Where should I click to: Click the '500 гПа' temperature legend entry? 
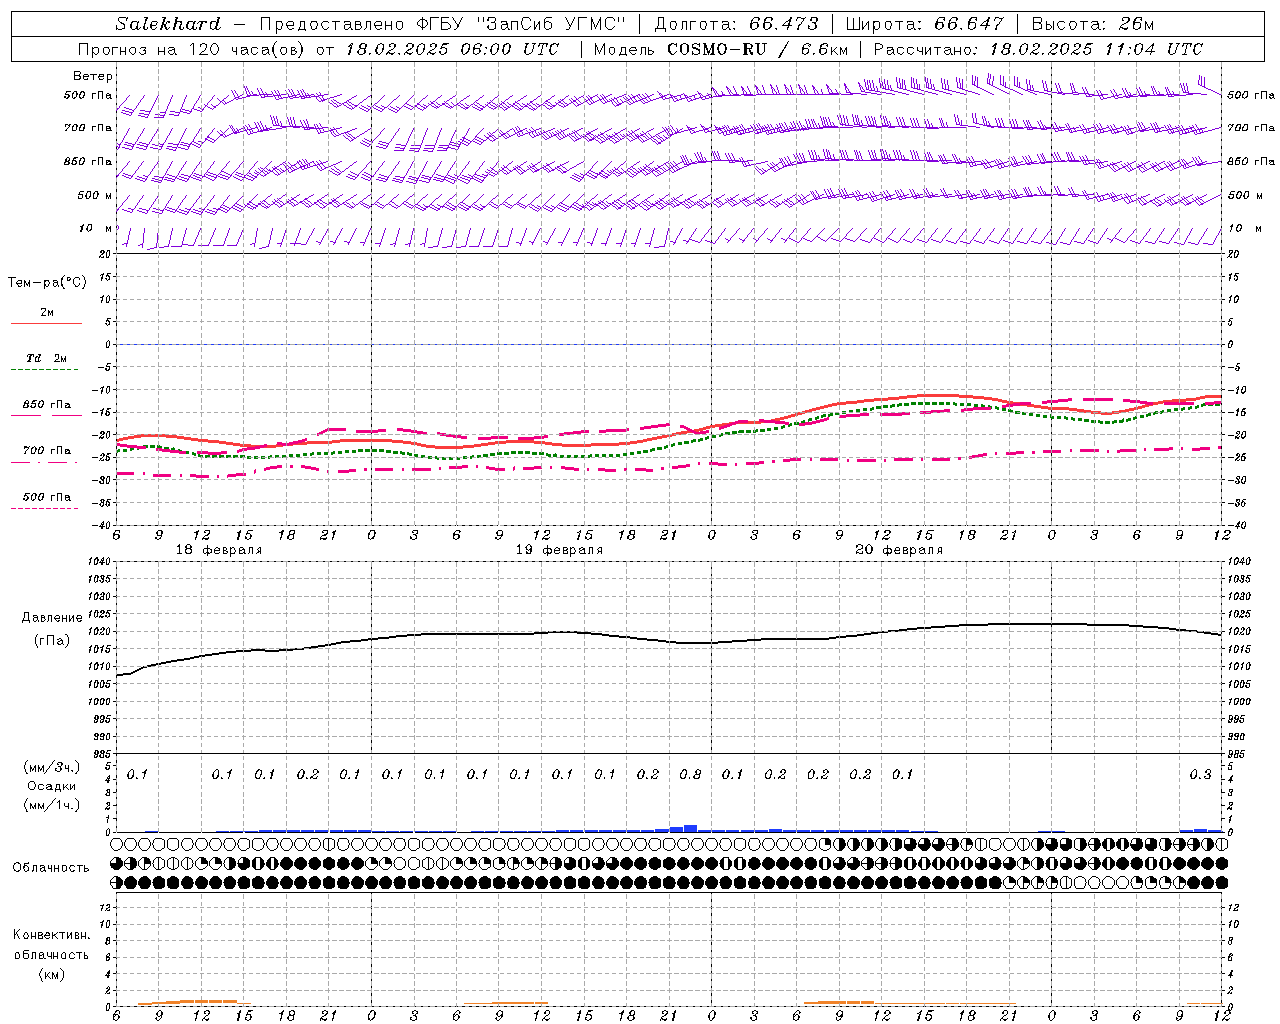pos(47,497)
